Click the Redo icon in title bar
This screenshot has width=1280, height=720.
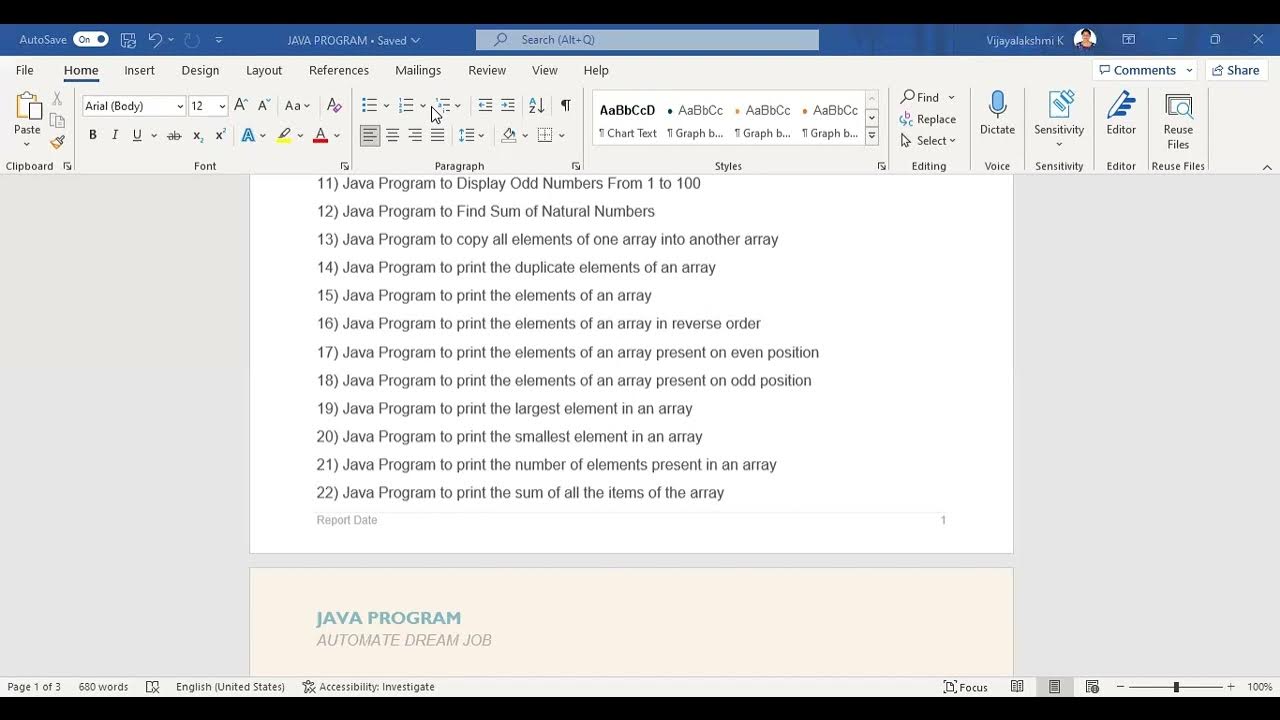click(x=192, y=40)
